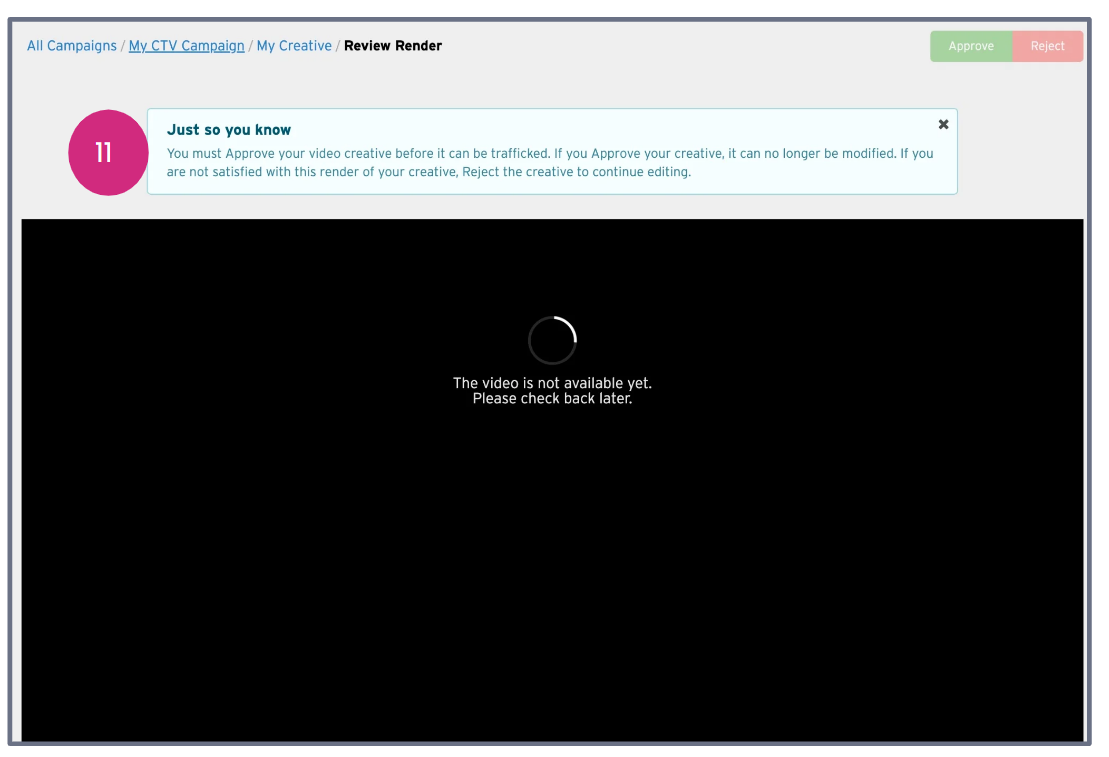Click gray header space left of Approve
The width and height of the screenshot is (1109, 757).
pos(700,46)
